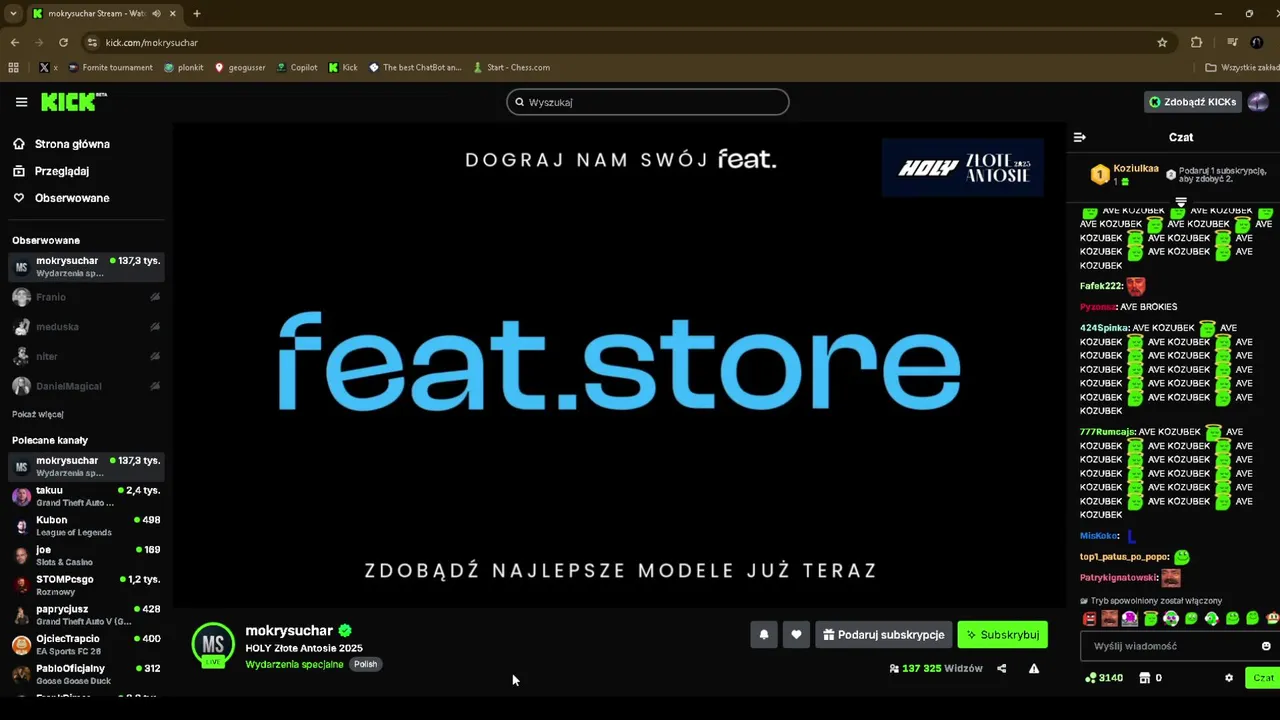Insert the red angry emote
Image resolution: width=1280 pixels, height=720 pixels.
pos(1090,619)
